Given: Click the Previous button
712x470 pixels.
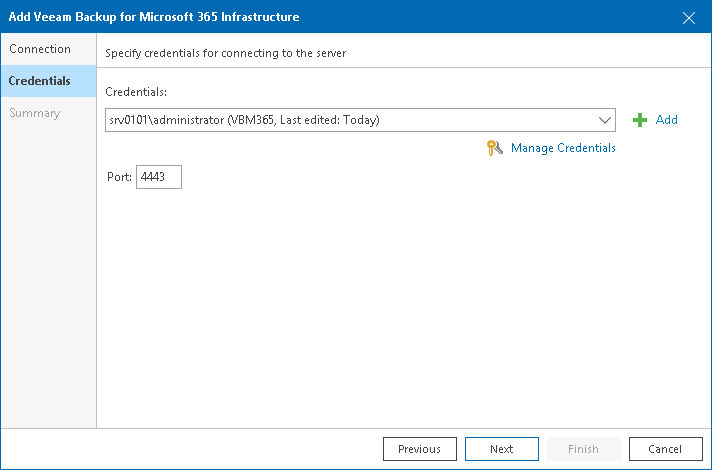Looking at the screenshot, I should click(x=420, y=449).
